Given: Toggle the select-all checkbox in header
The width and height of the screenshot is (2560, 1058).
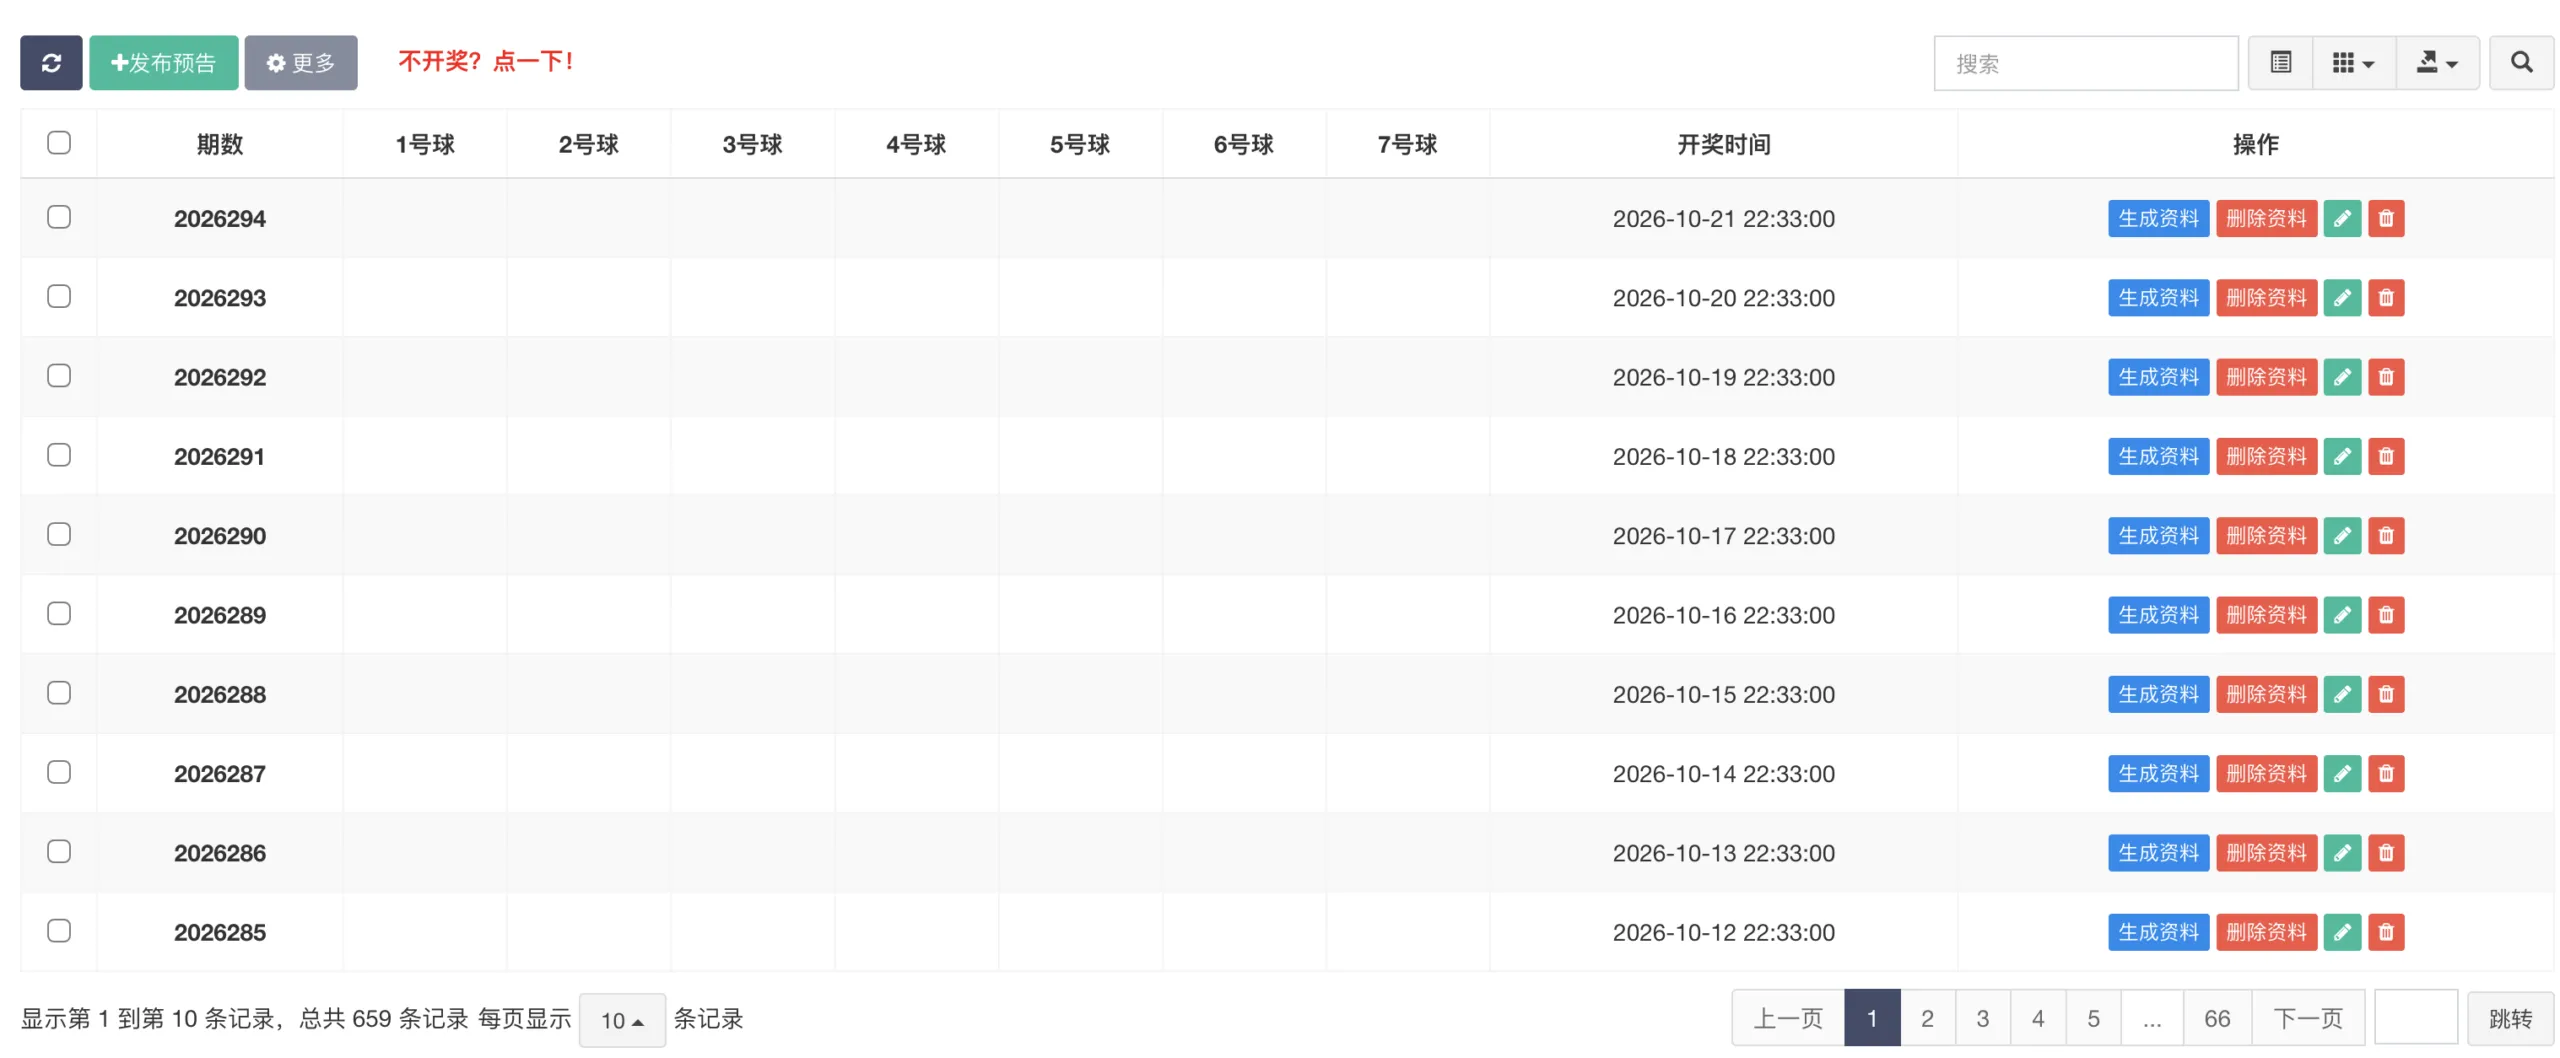Looking at the screenshot, I should point(59,142).
